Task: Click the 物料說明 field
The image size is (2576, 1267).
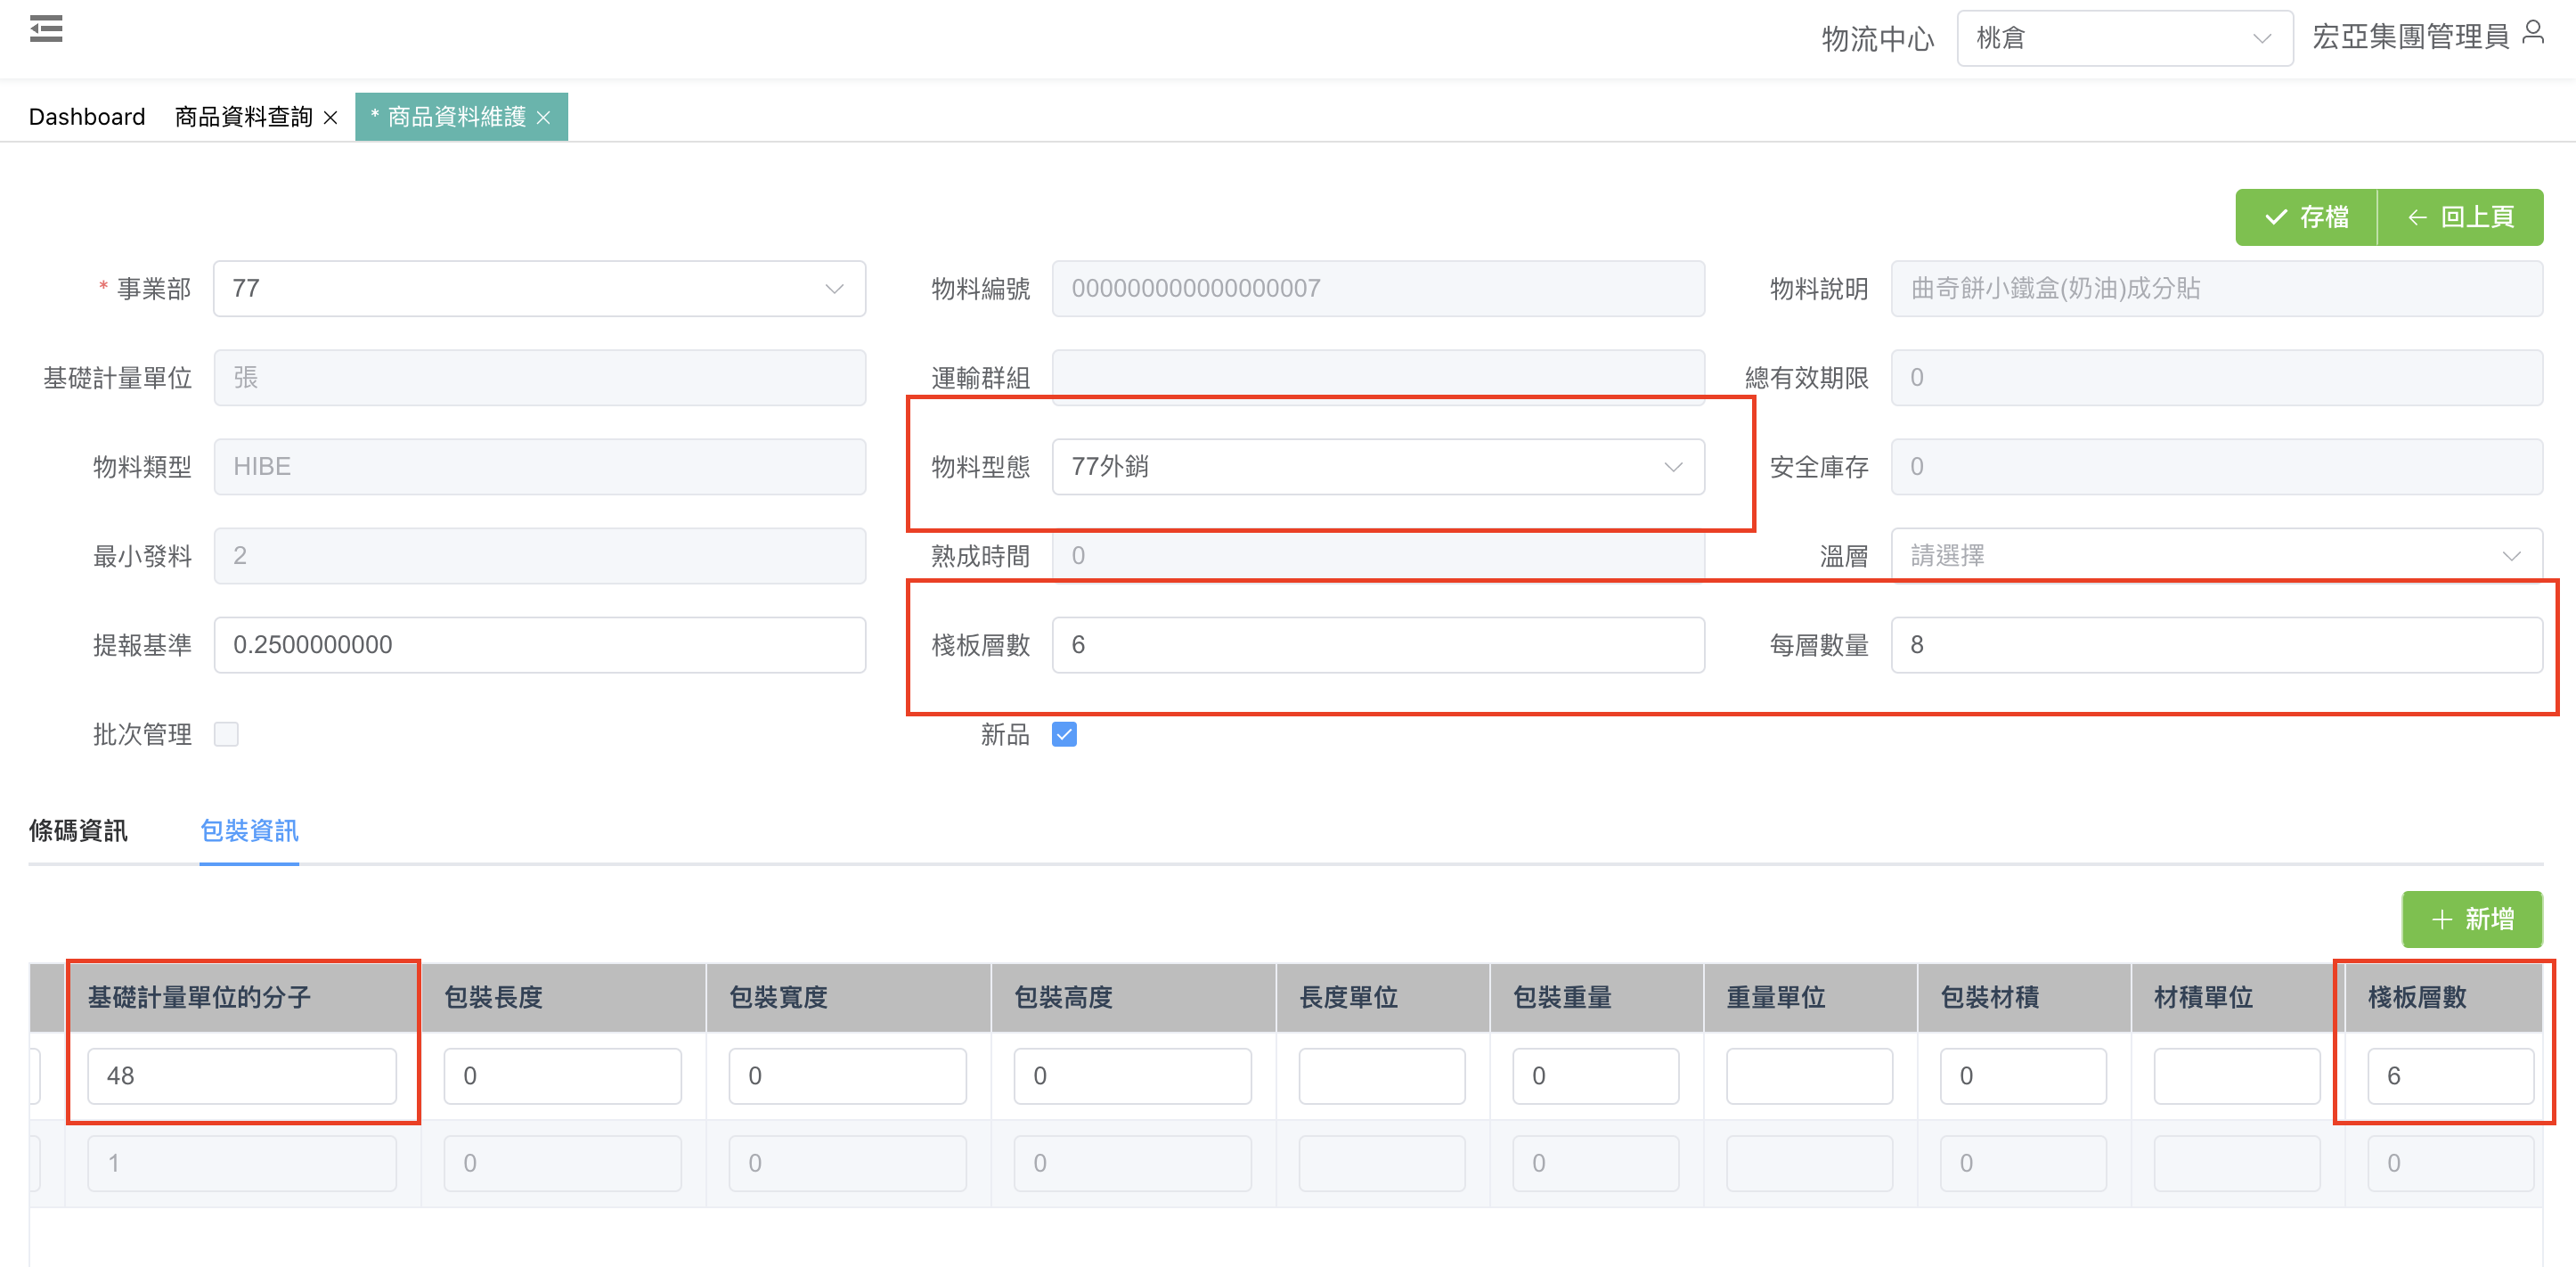Action: 2216,289
